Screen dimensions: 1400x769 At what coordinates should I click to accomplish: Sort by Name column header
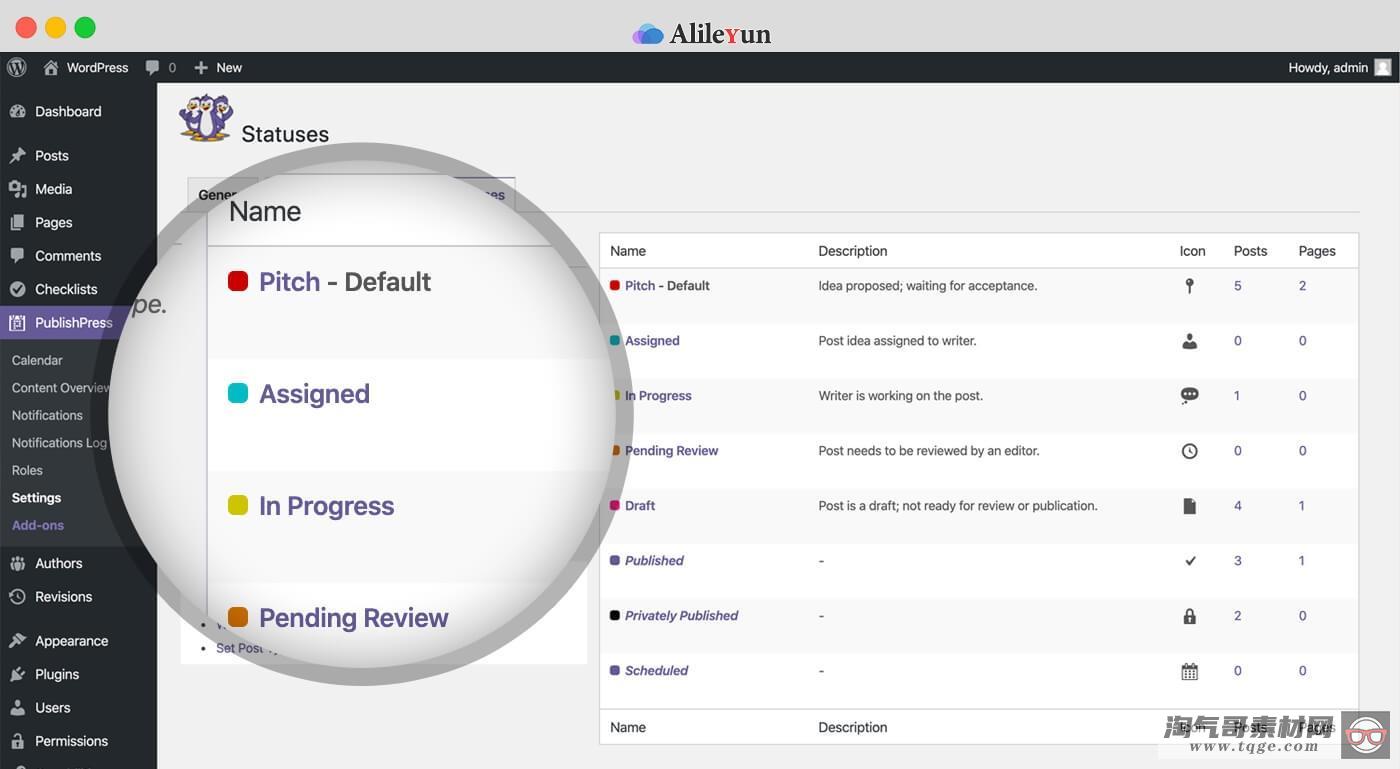[628, 251]
